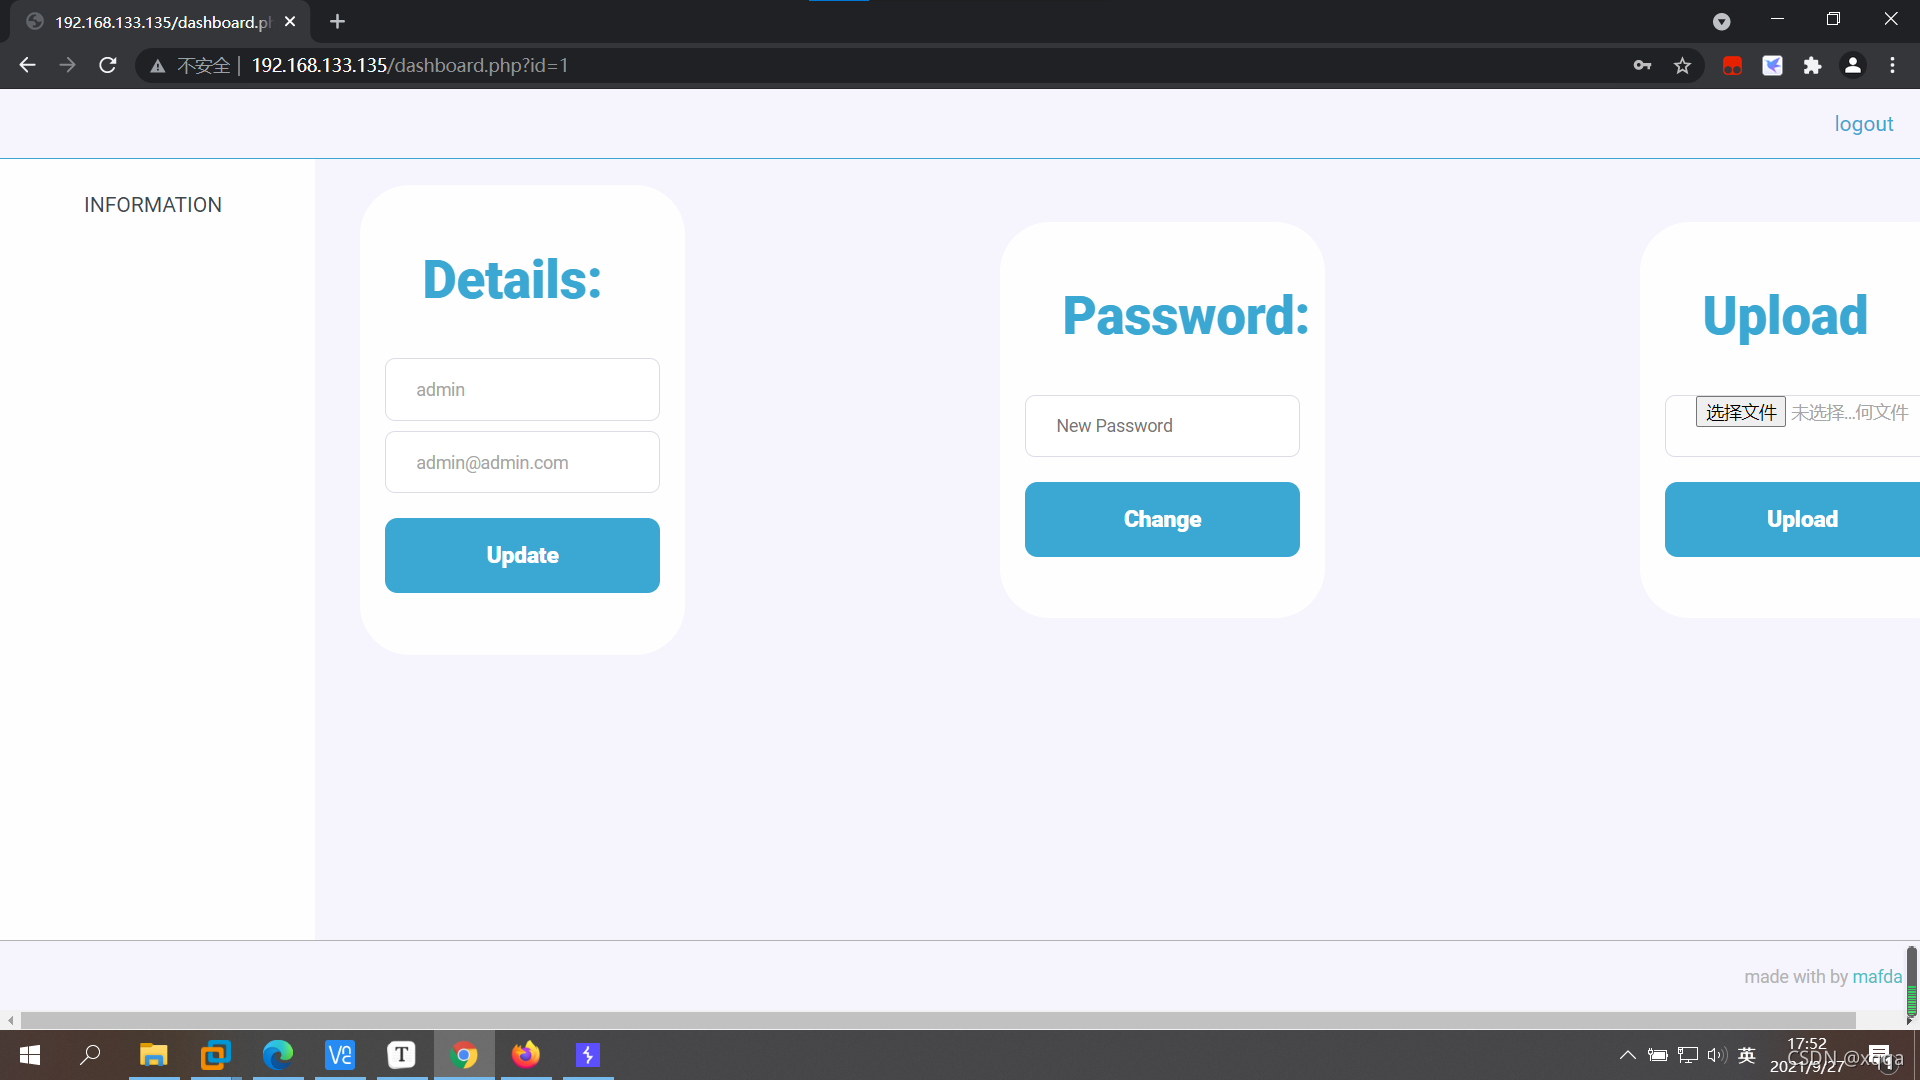Click the horizontal page scrollbar

pos(938,1020)
